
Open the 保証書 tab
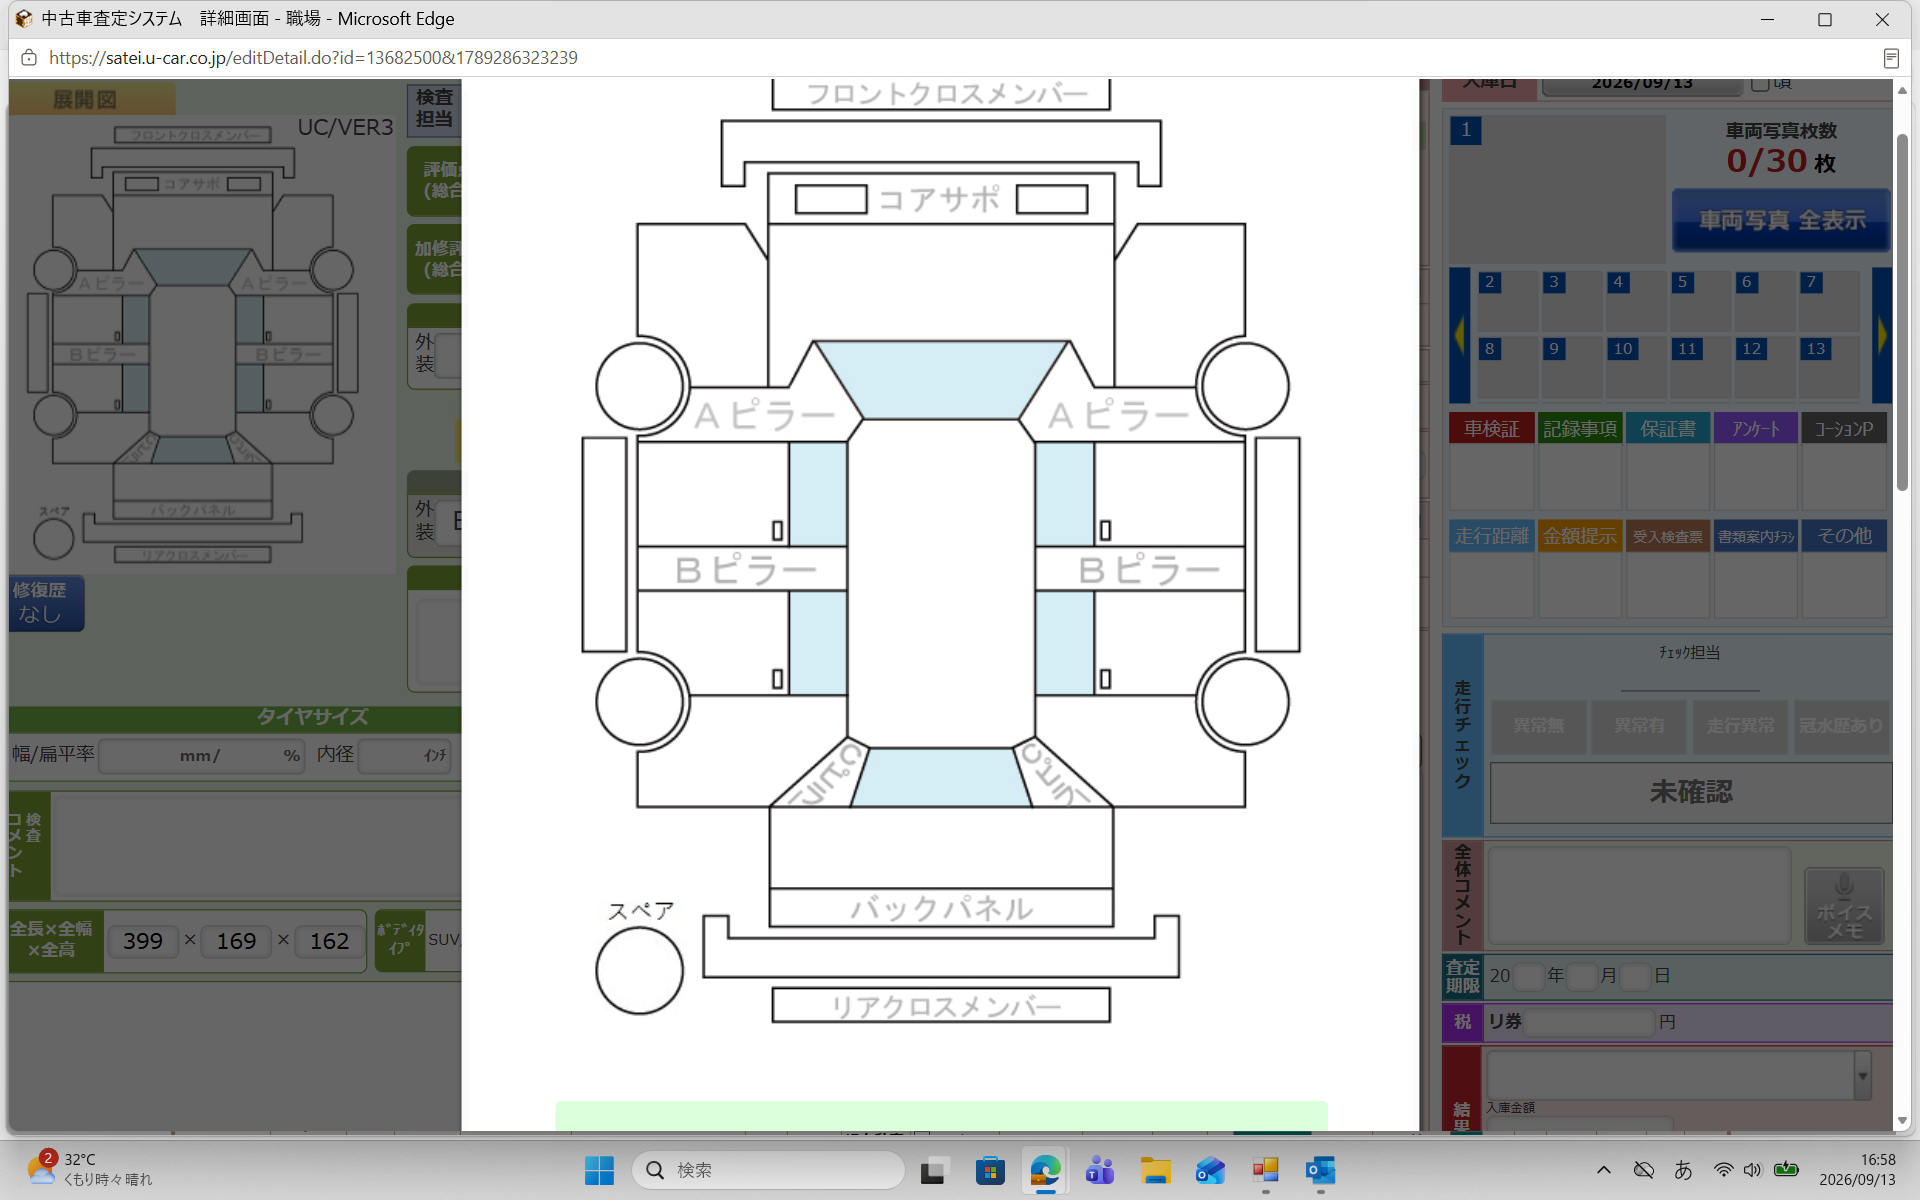(x=1667, y=429)
